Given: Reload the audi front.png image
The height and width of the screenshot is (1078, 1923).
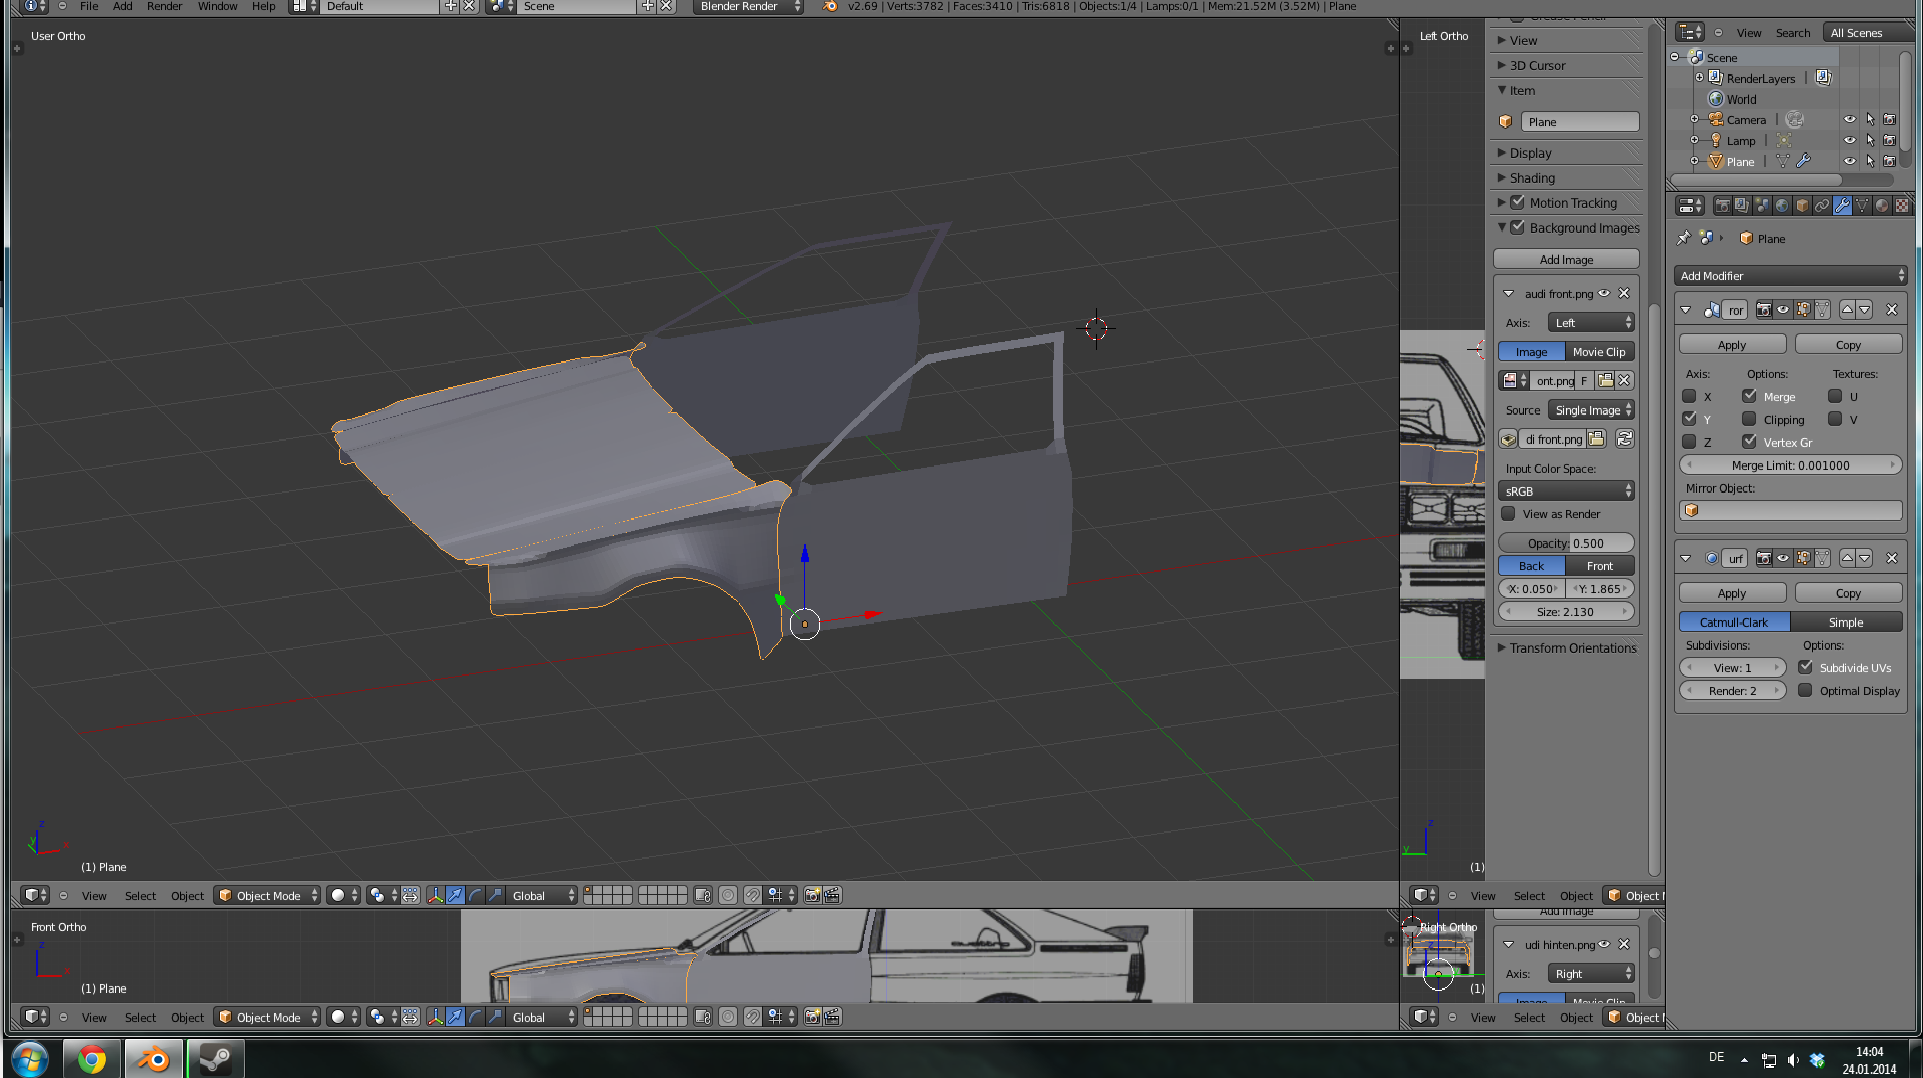Looking at the screenshot, I should [1625, 439].
